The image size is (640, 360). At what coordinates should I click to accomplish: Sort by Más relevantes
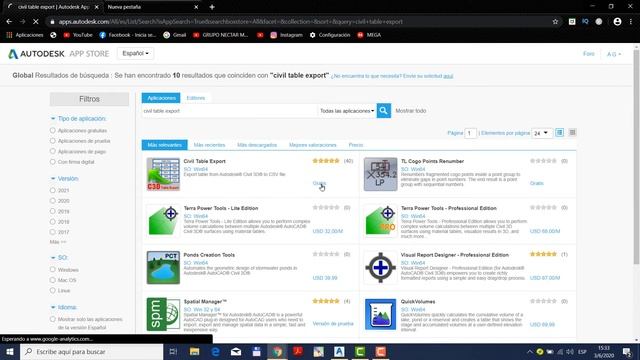pyautogui.click(x=164, y=145)
